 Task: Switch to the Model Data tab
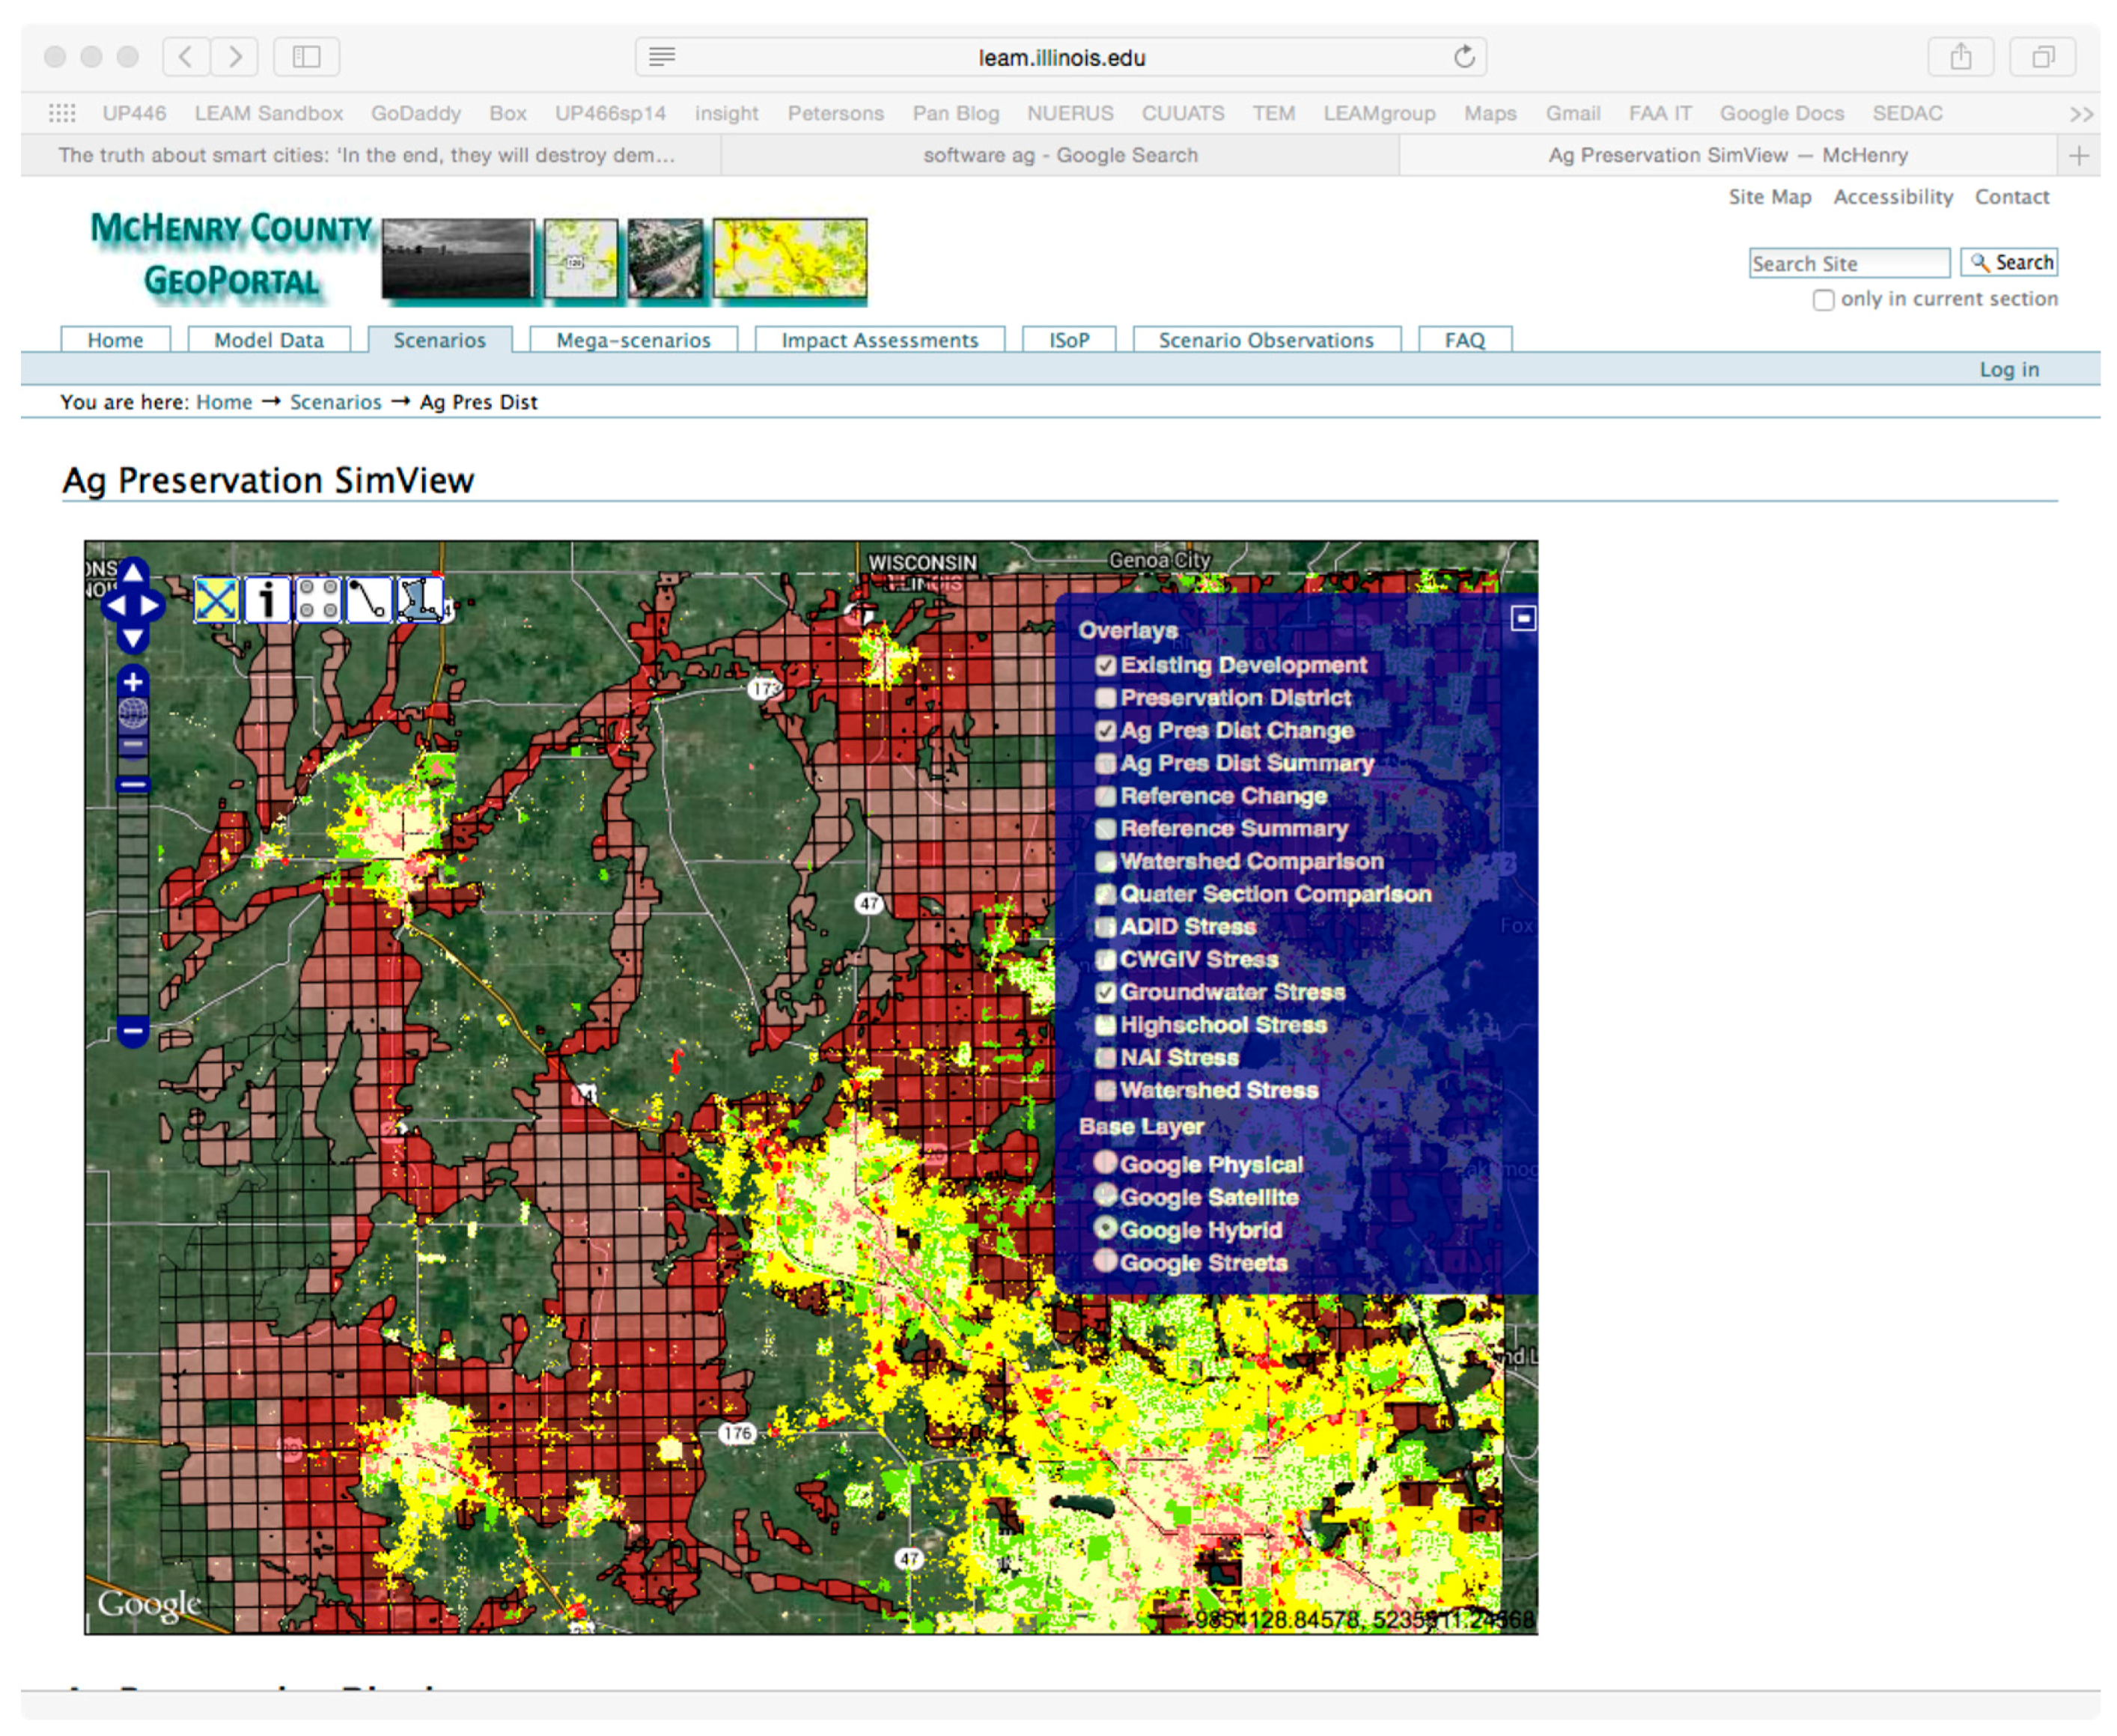(269, 340)
